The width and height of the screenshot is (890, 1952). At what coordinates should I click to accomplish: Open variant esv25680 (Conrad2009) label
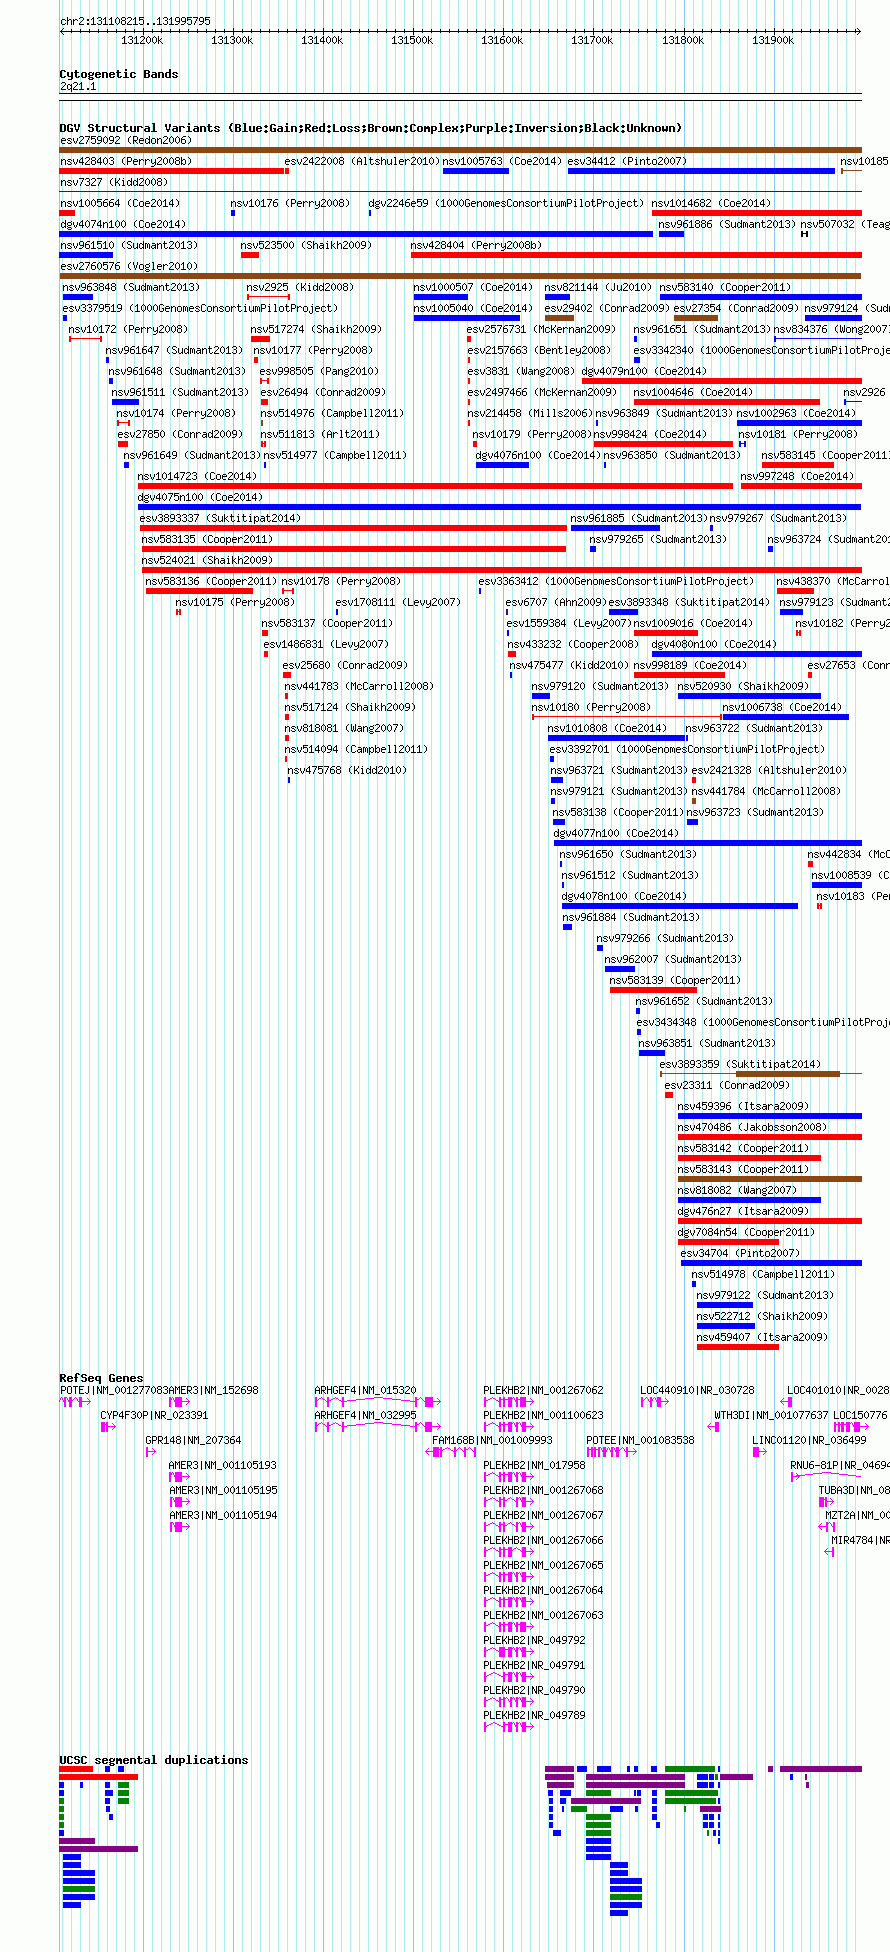(x=345, y=665)
